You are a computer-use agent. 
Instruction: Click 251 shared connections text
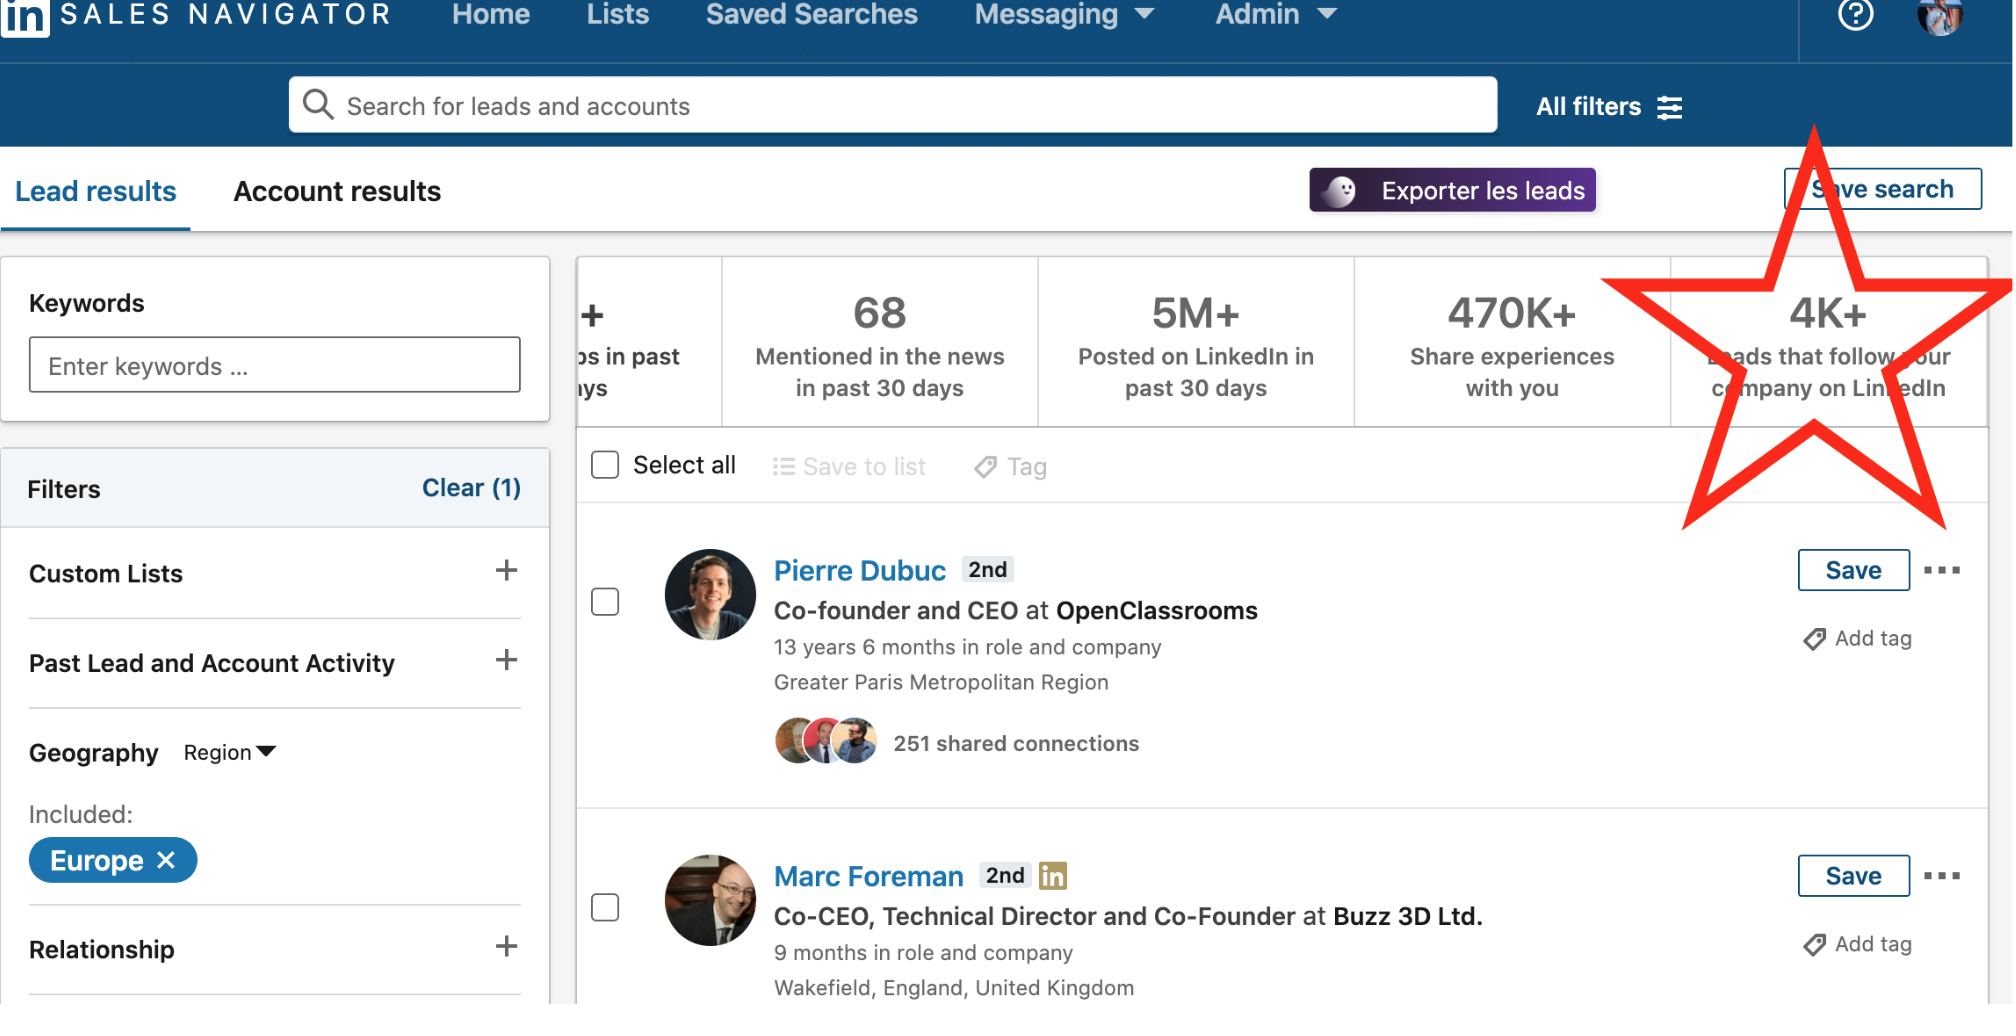pyautogui.click(x=1016, y=744)
